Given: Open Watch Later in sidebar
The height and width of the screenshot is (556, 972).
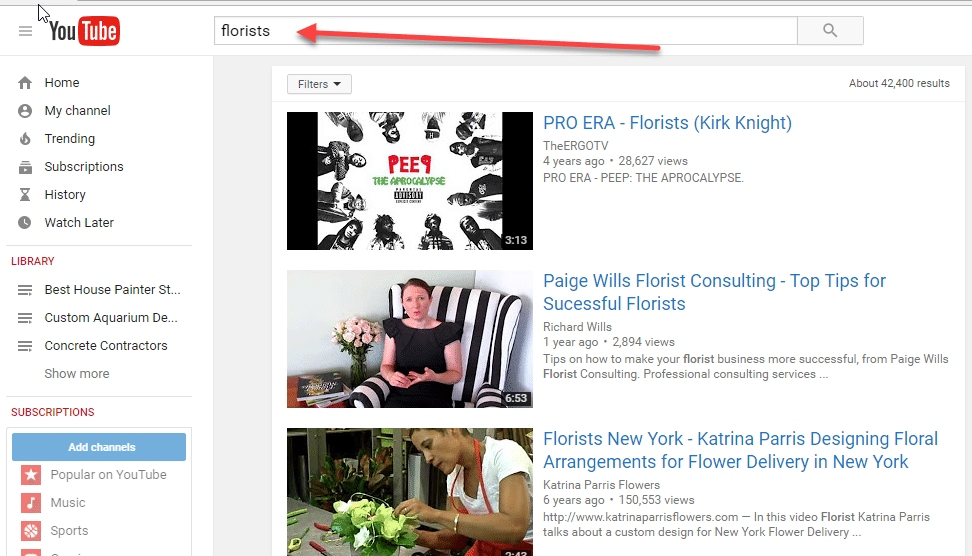Looking at the screenshot, I should [79, 223].
